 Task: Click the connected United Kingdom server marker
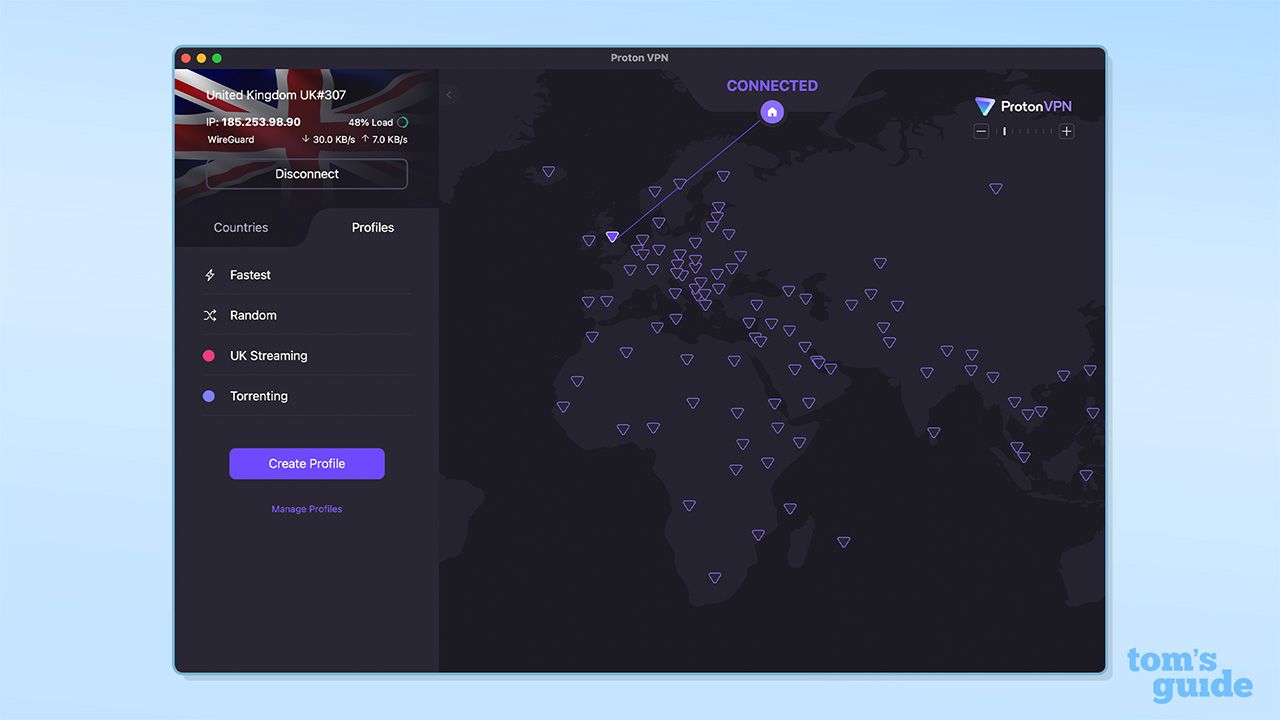tap(612, 237)
